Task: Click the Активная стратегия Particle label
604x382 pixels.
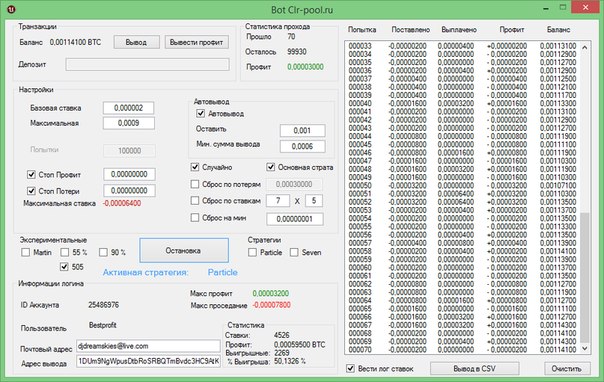Action: [x=223, y=272]
